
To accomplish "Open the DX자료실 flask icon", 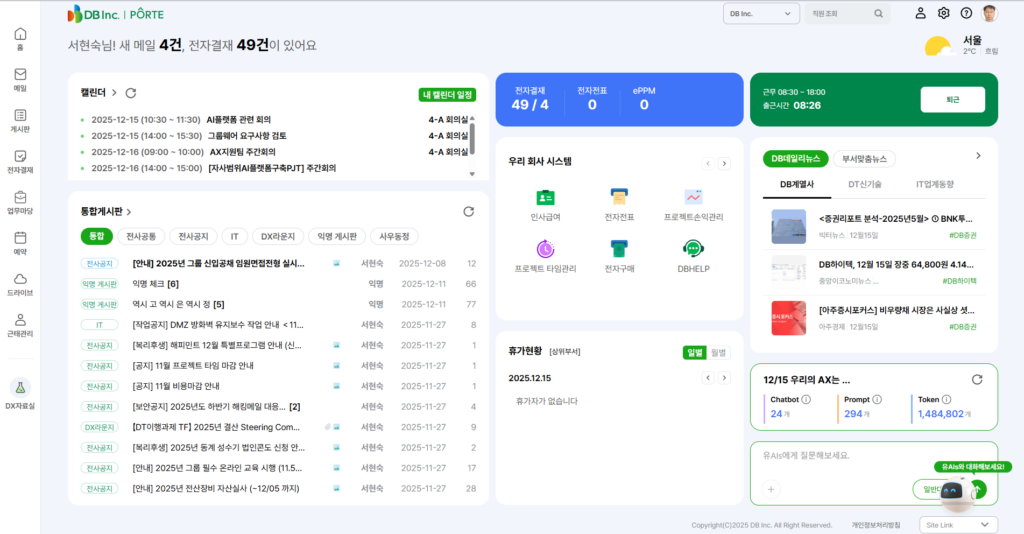I will [x=20, y=392].
